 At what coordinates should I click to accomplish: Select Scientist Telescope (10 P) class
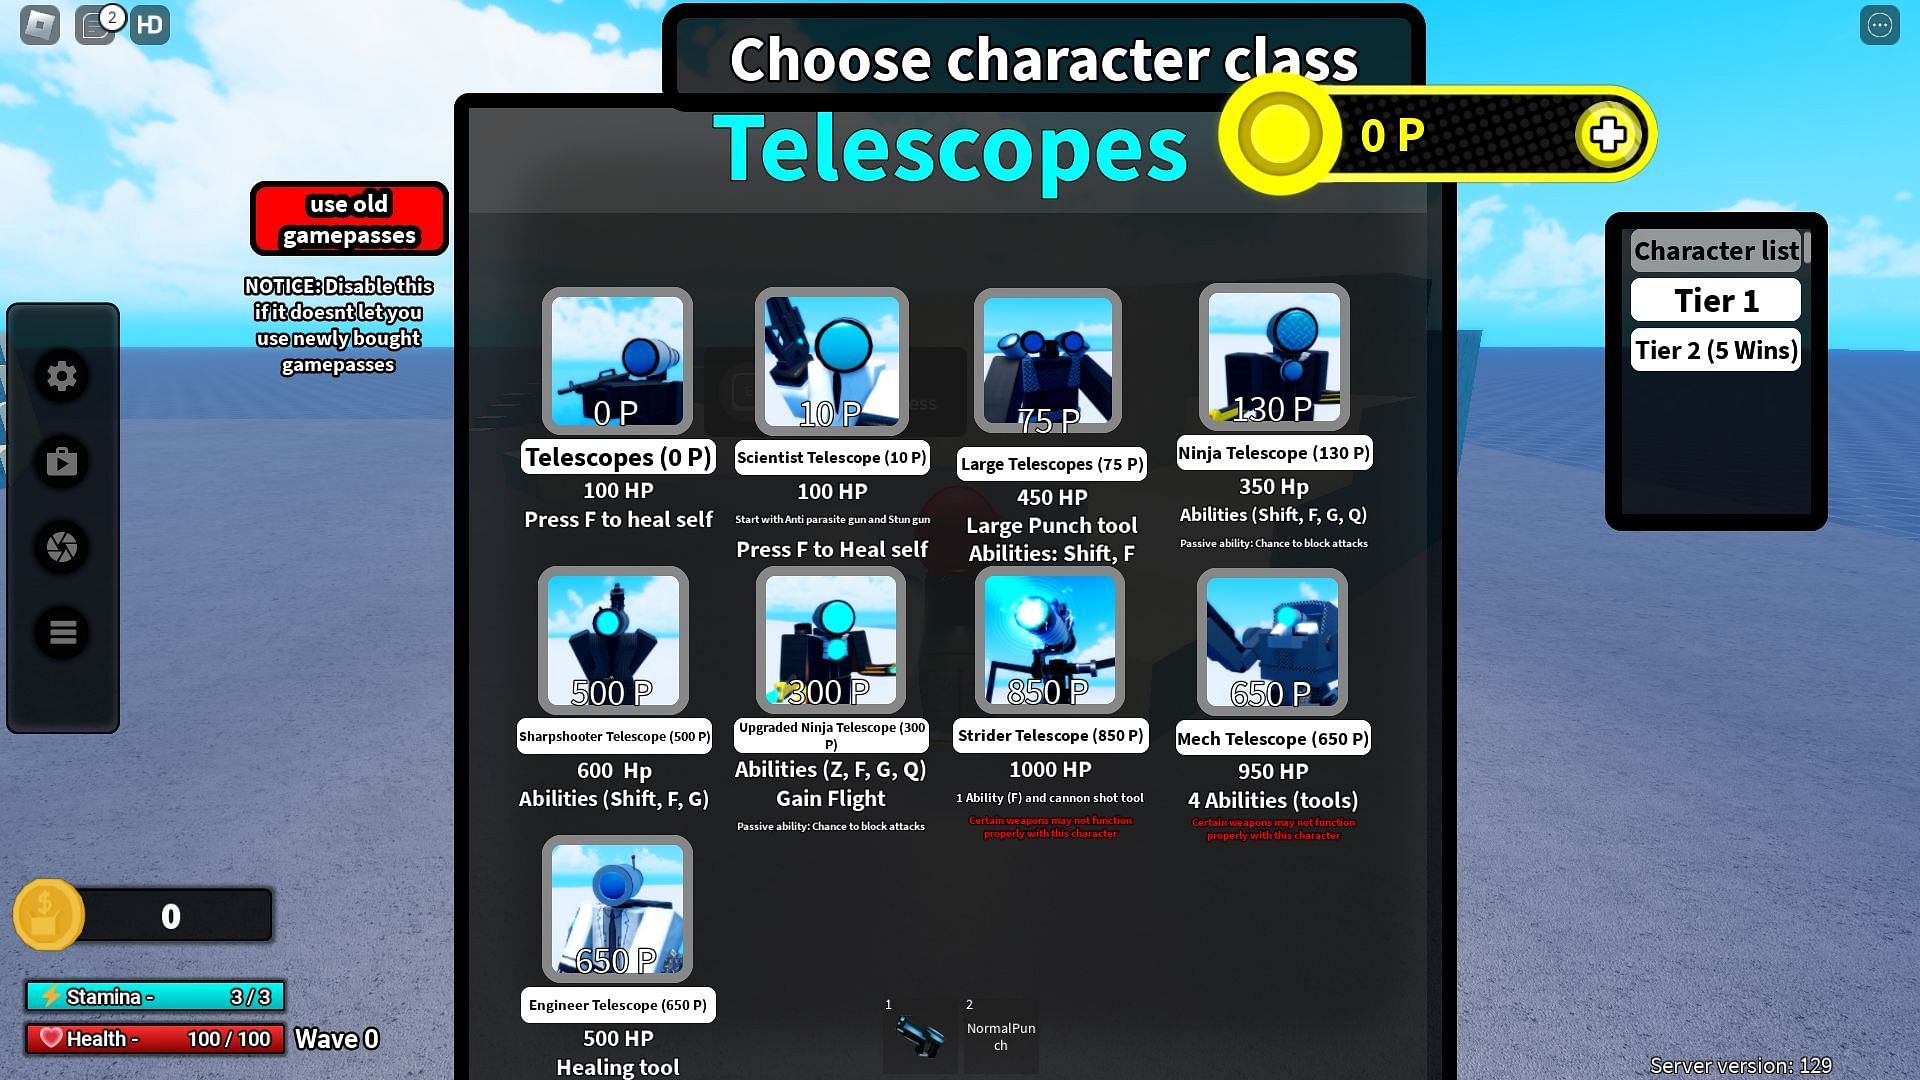coord(831,363)
